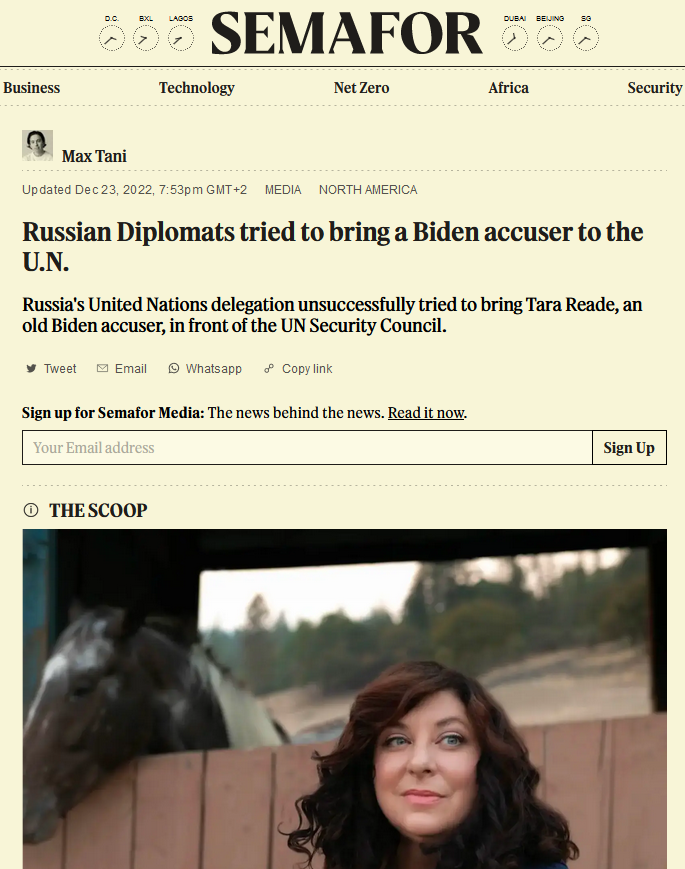Click the Beijing clock icon
Image resolution: width=685 pixels, height=869 pixels.
[x=550, y=39]
